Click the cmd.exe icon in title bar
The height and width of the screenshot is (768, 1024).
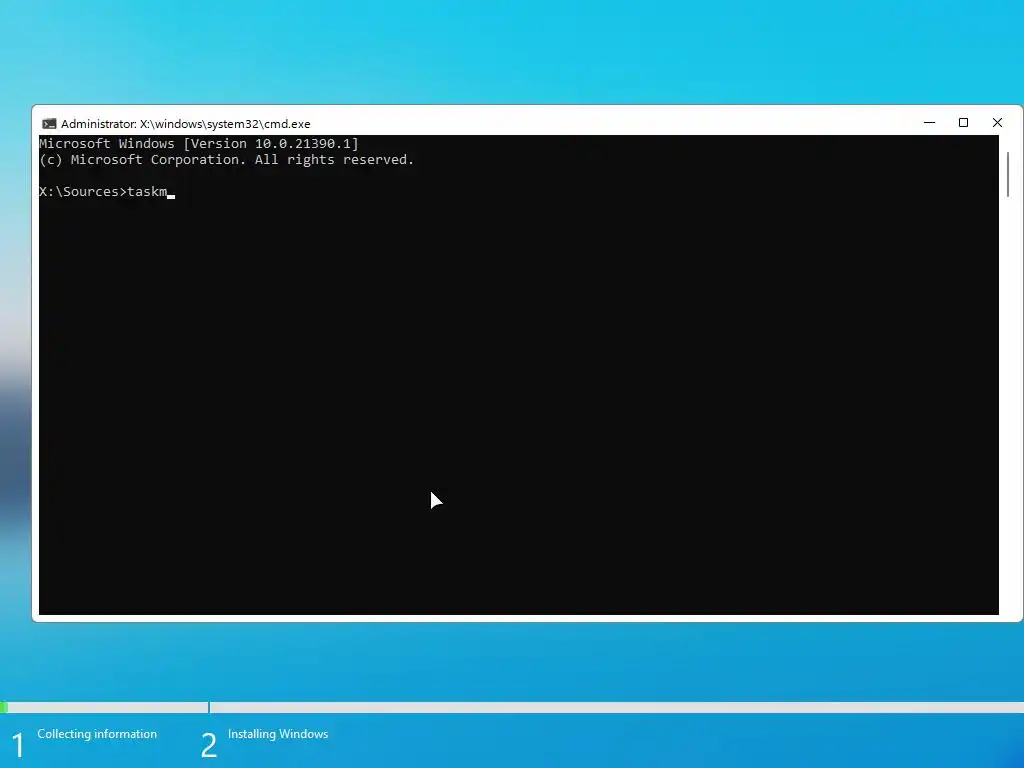point(49,124)
